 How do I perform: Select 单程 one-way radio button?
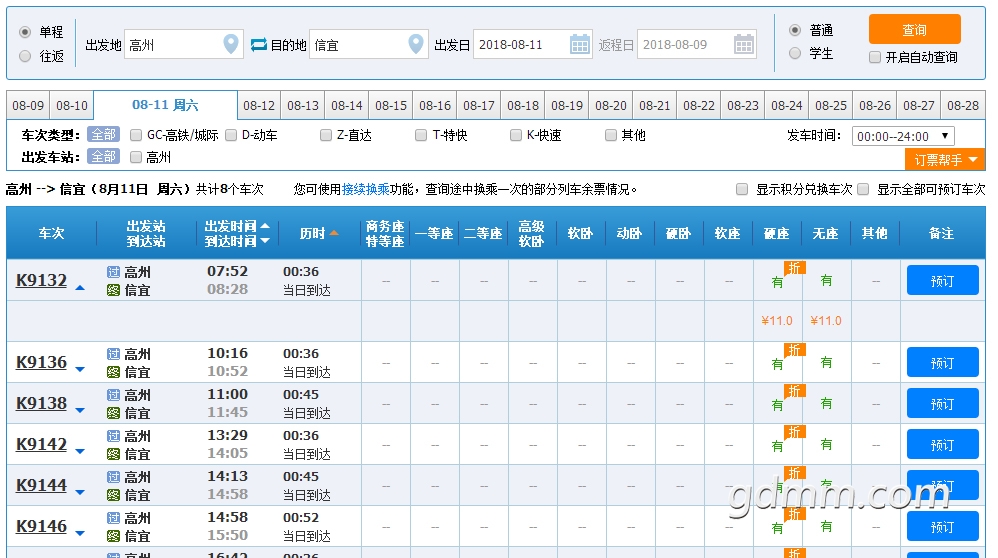click(25, 32)
